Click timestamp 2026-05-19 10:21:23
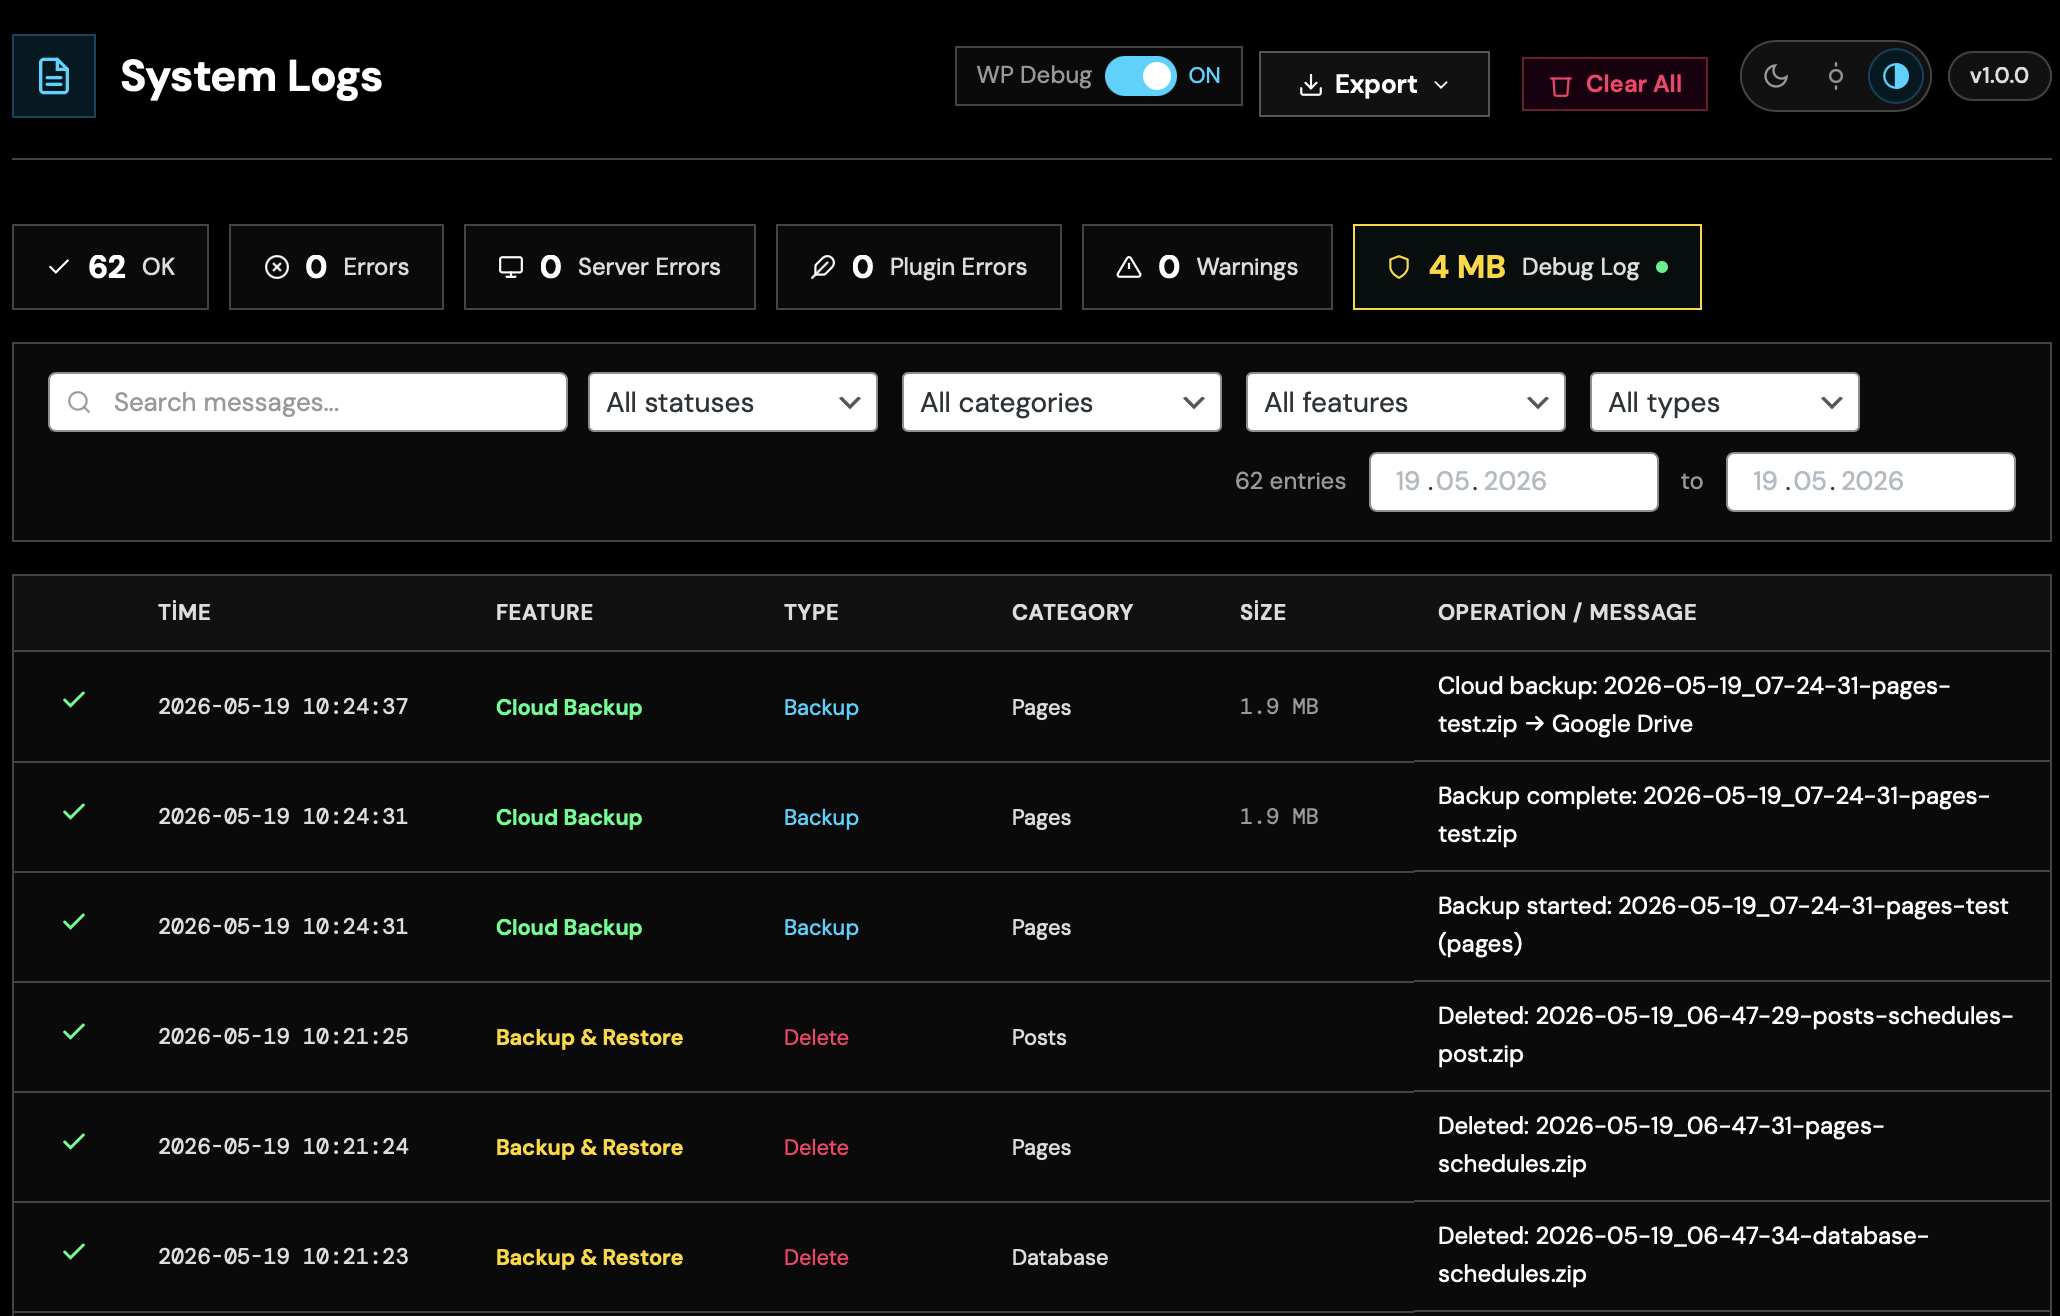 point(283,1257)
